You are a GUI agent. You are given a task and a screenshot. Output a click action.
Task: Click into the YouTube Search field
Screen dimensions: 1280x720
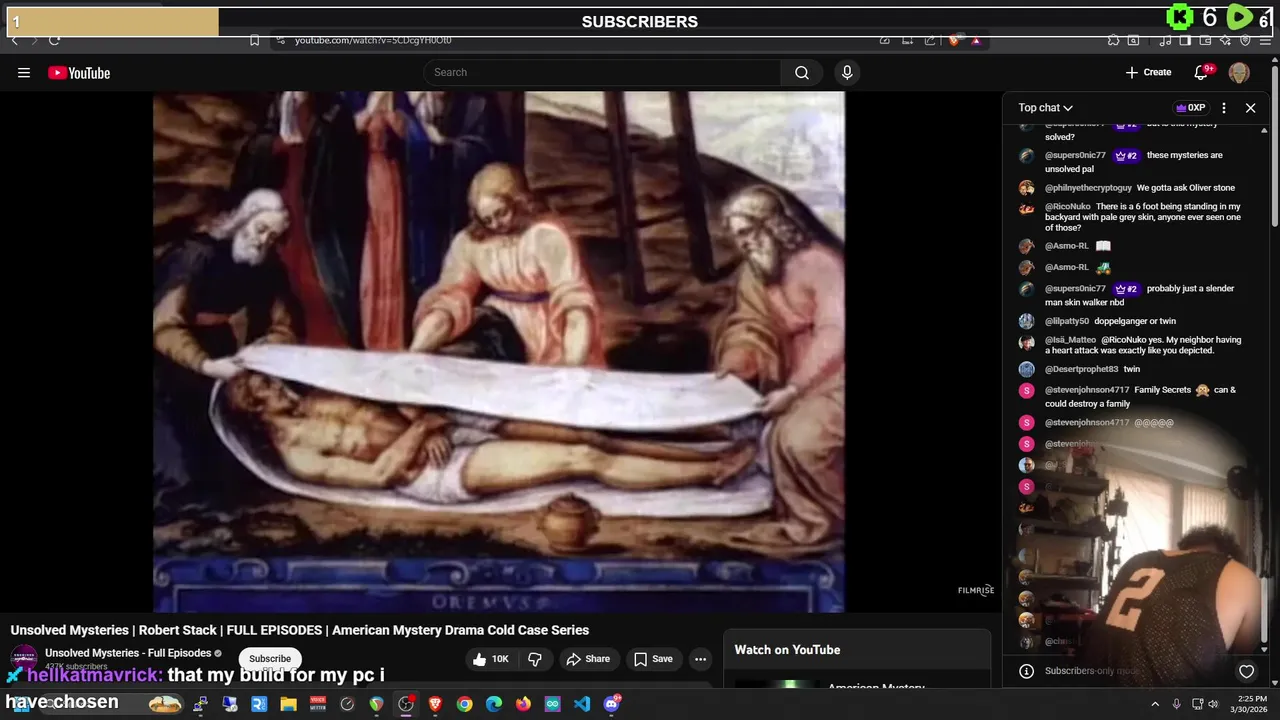603,72
